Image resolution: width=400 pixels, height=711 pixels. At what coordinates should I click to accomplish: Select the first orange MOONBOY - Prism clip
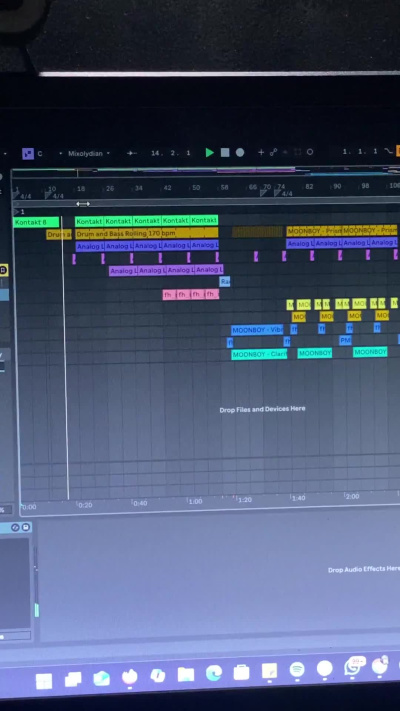pos(314,231)
